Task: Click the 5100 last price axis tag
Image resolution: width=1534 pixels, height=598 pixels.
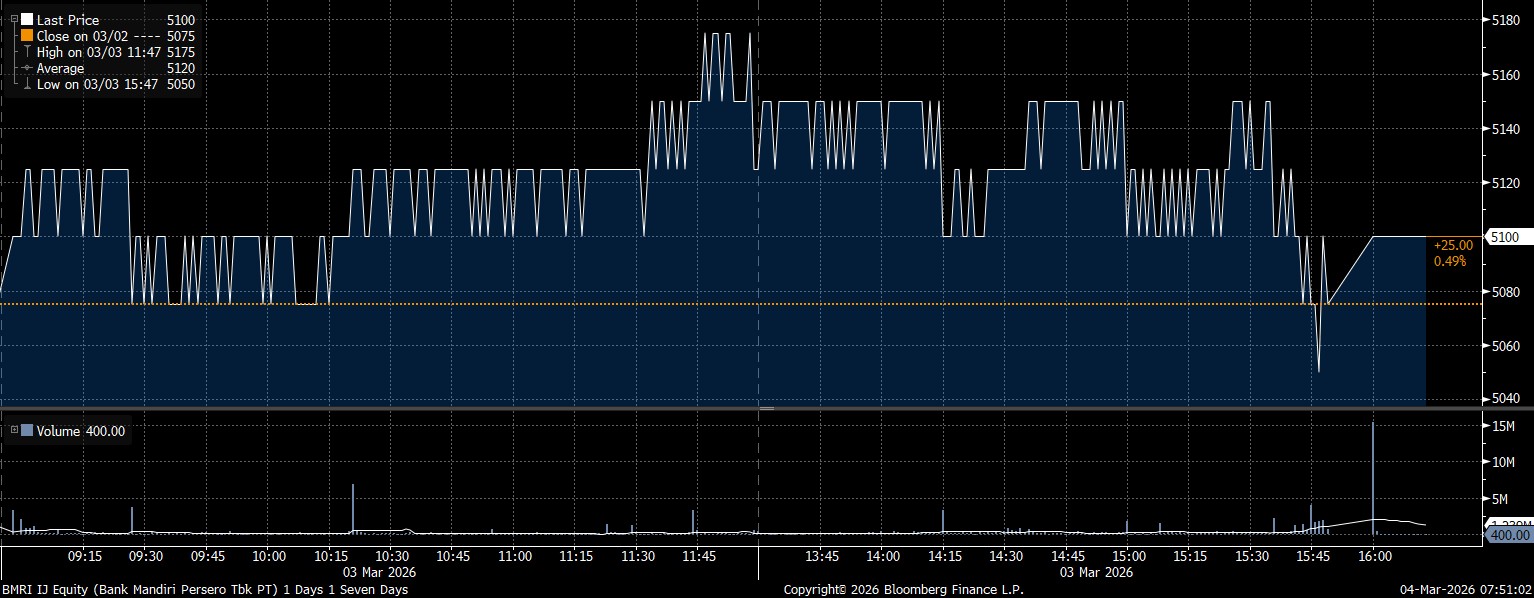Action: point(1504,237)
